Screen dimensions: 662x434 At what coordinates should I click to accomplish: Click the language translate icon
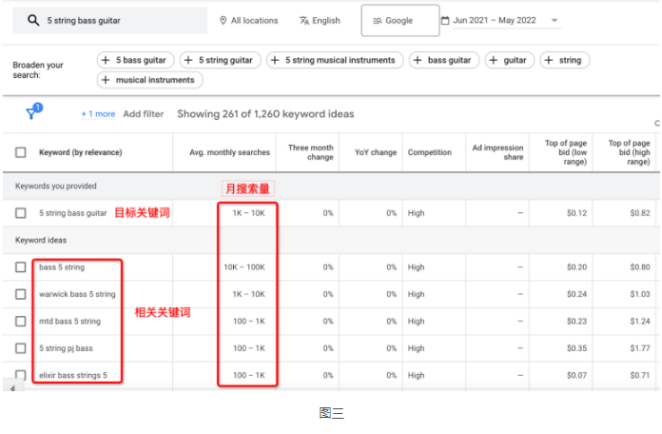coord(304,20)
